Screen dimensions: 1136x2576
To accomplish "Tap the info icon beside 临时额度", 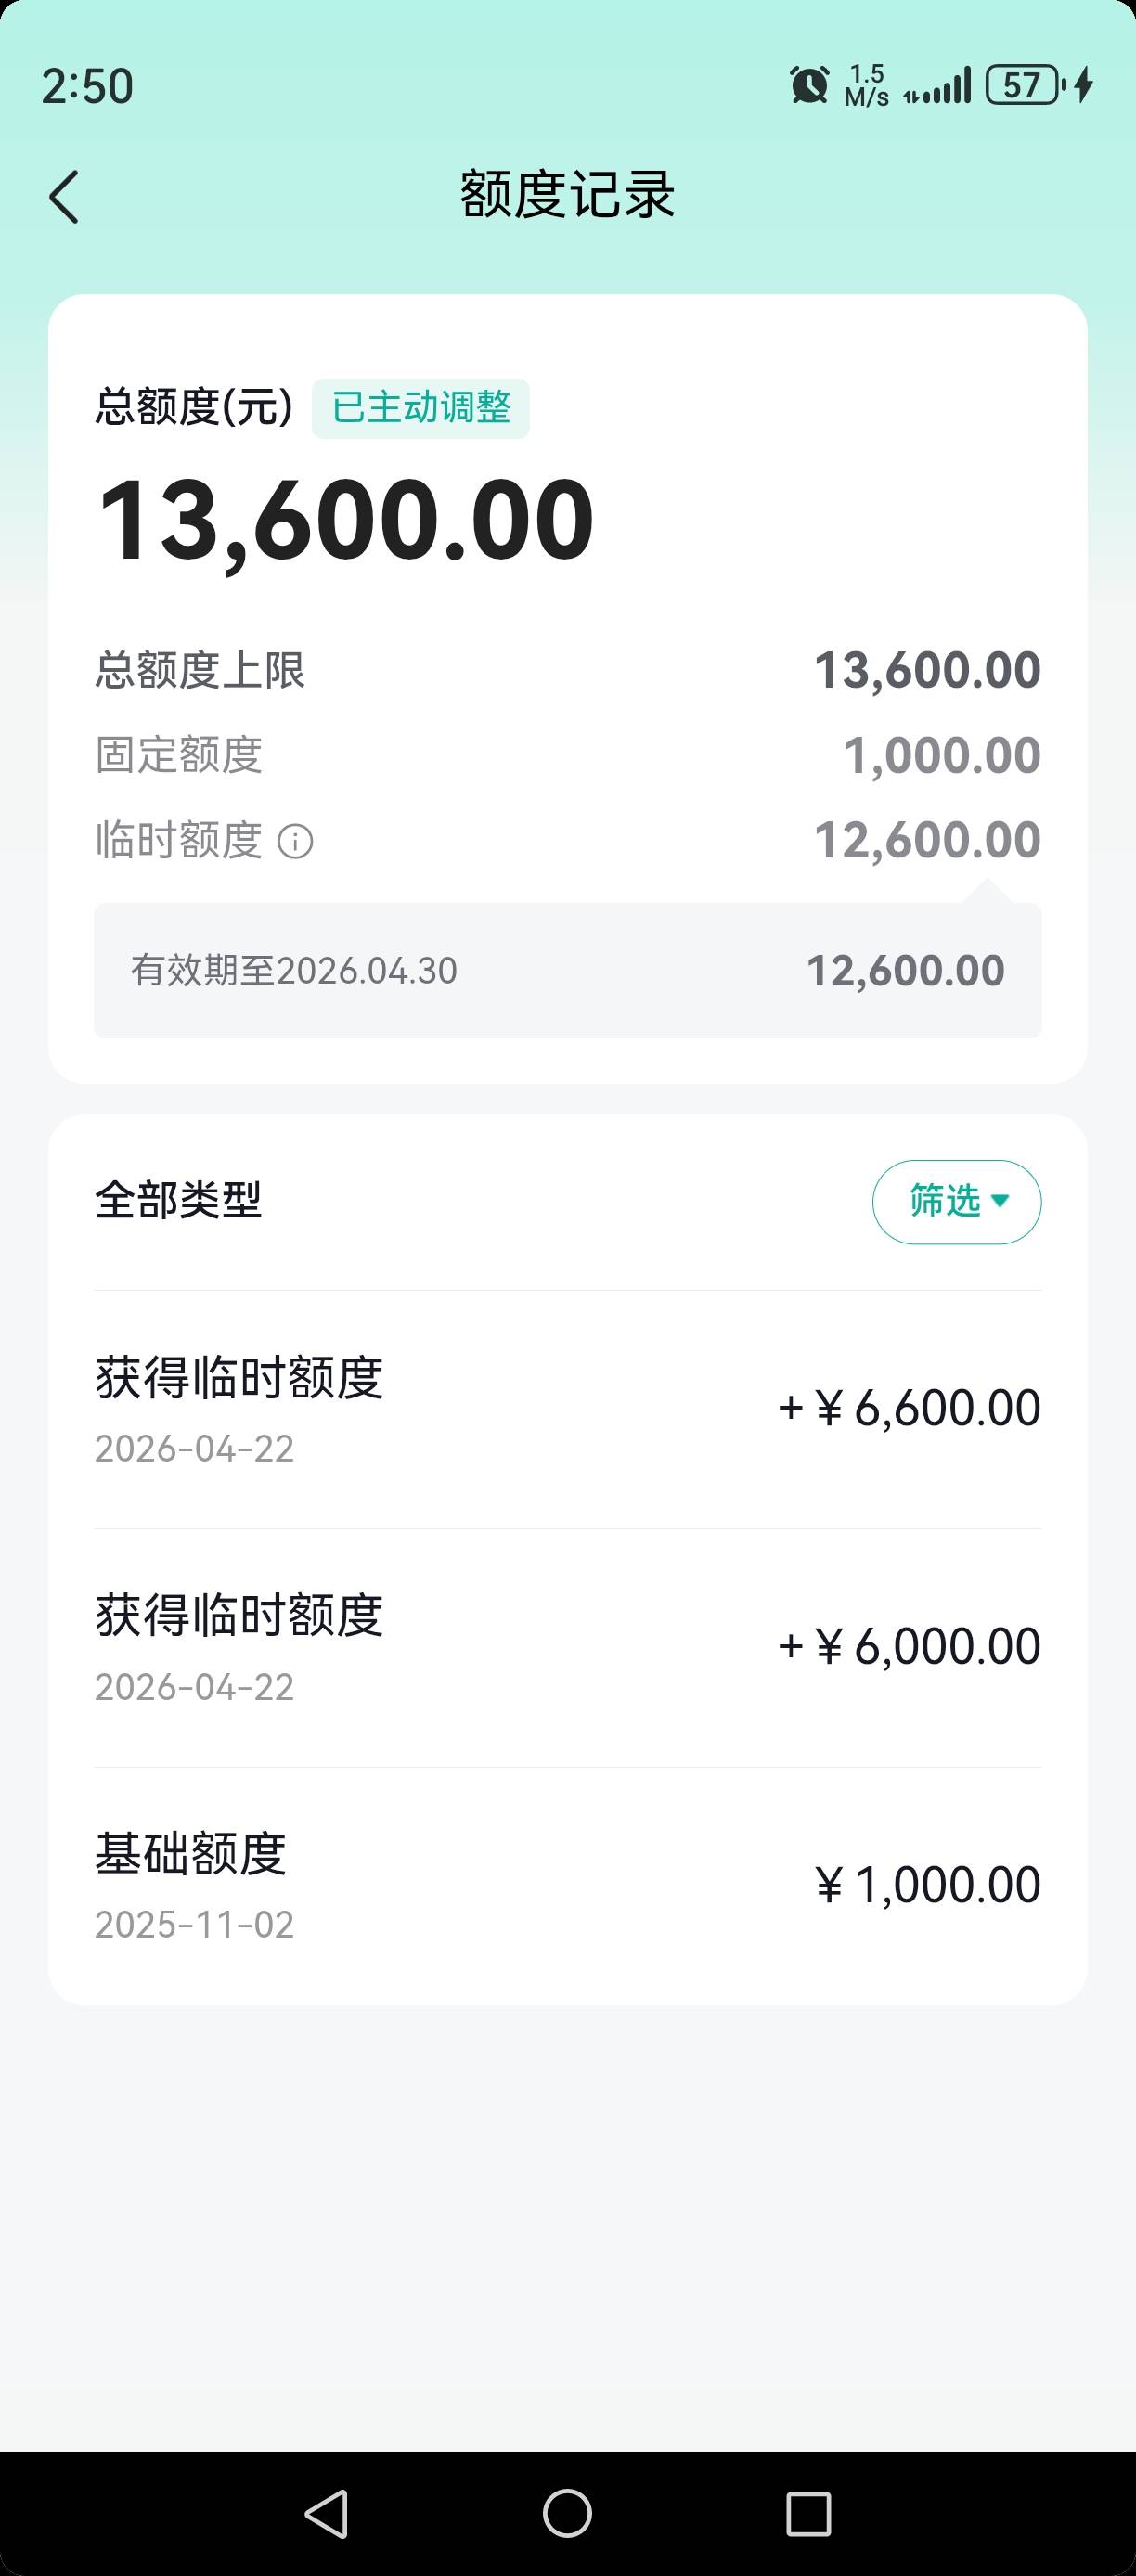I will tap(295, 842).
